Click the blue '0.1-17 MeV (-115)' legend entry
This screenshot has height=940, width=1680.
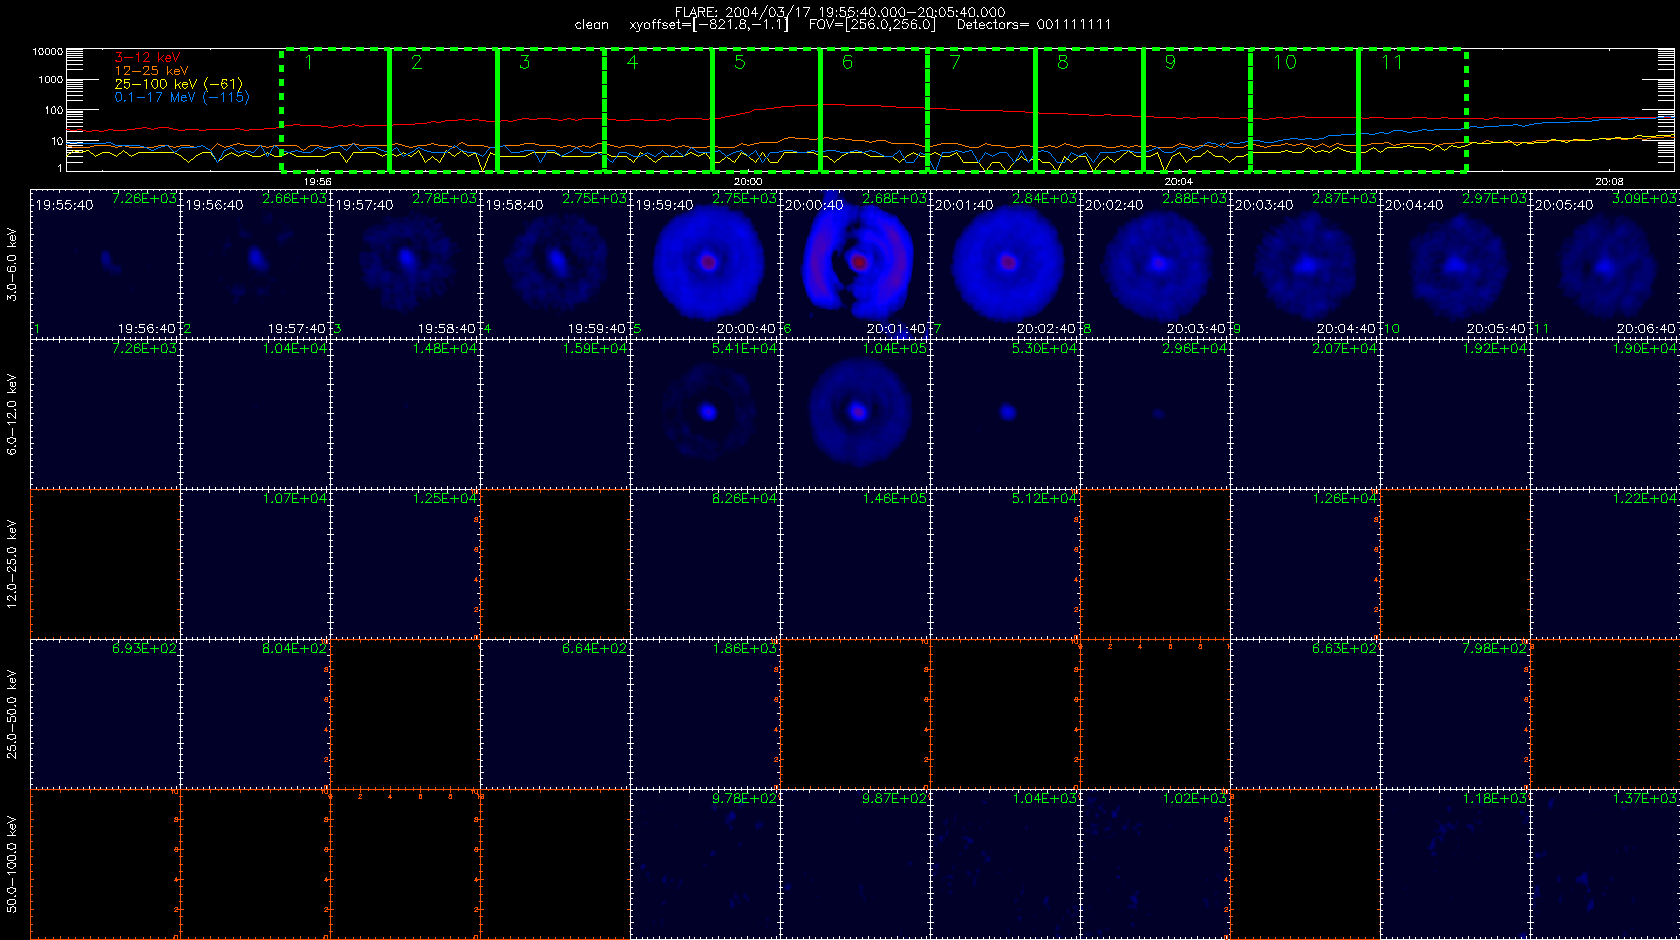(x=182, y=97)
